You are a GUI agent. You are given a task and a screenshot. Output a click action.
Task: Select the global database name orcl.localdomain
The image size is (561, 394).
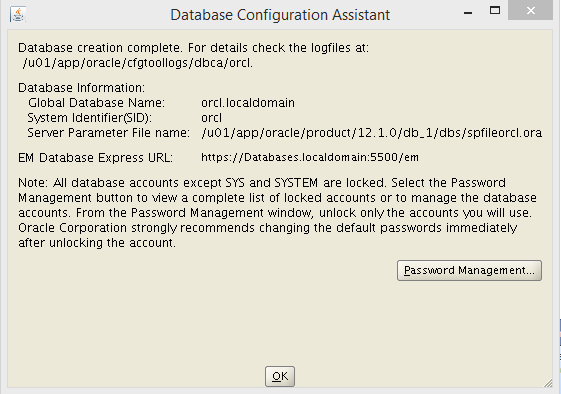click(x=248, y=103)
